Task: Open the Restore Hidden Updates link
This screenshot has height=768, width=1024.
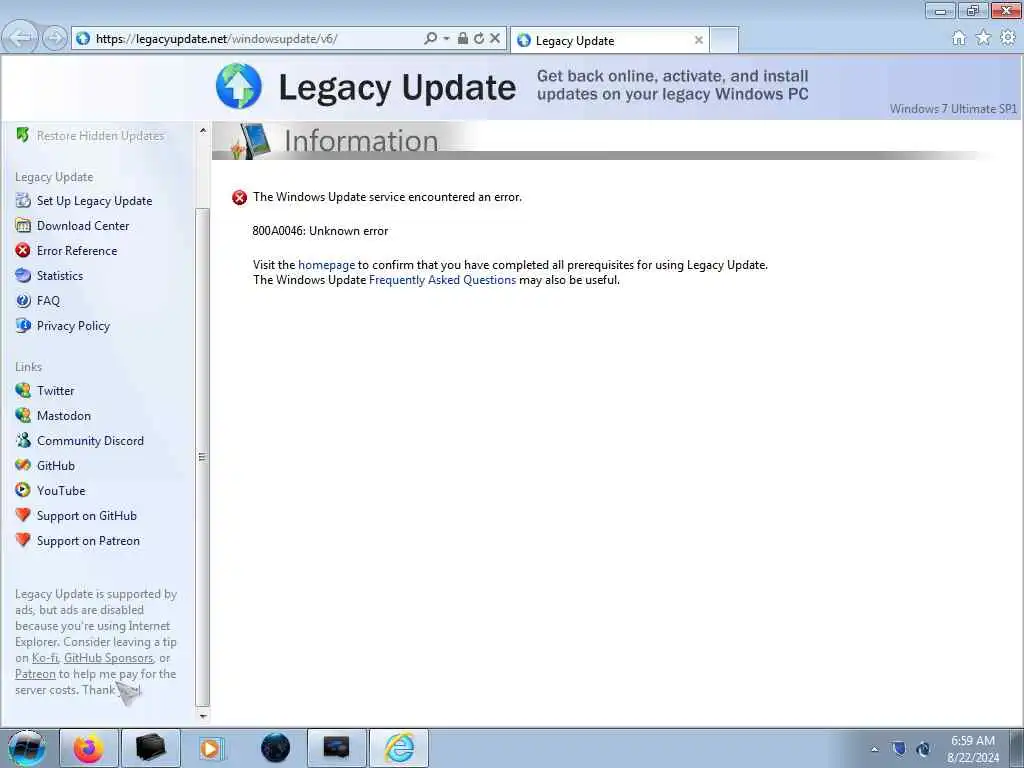Action: point(101,135)
